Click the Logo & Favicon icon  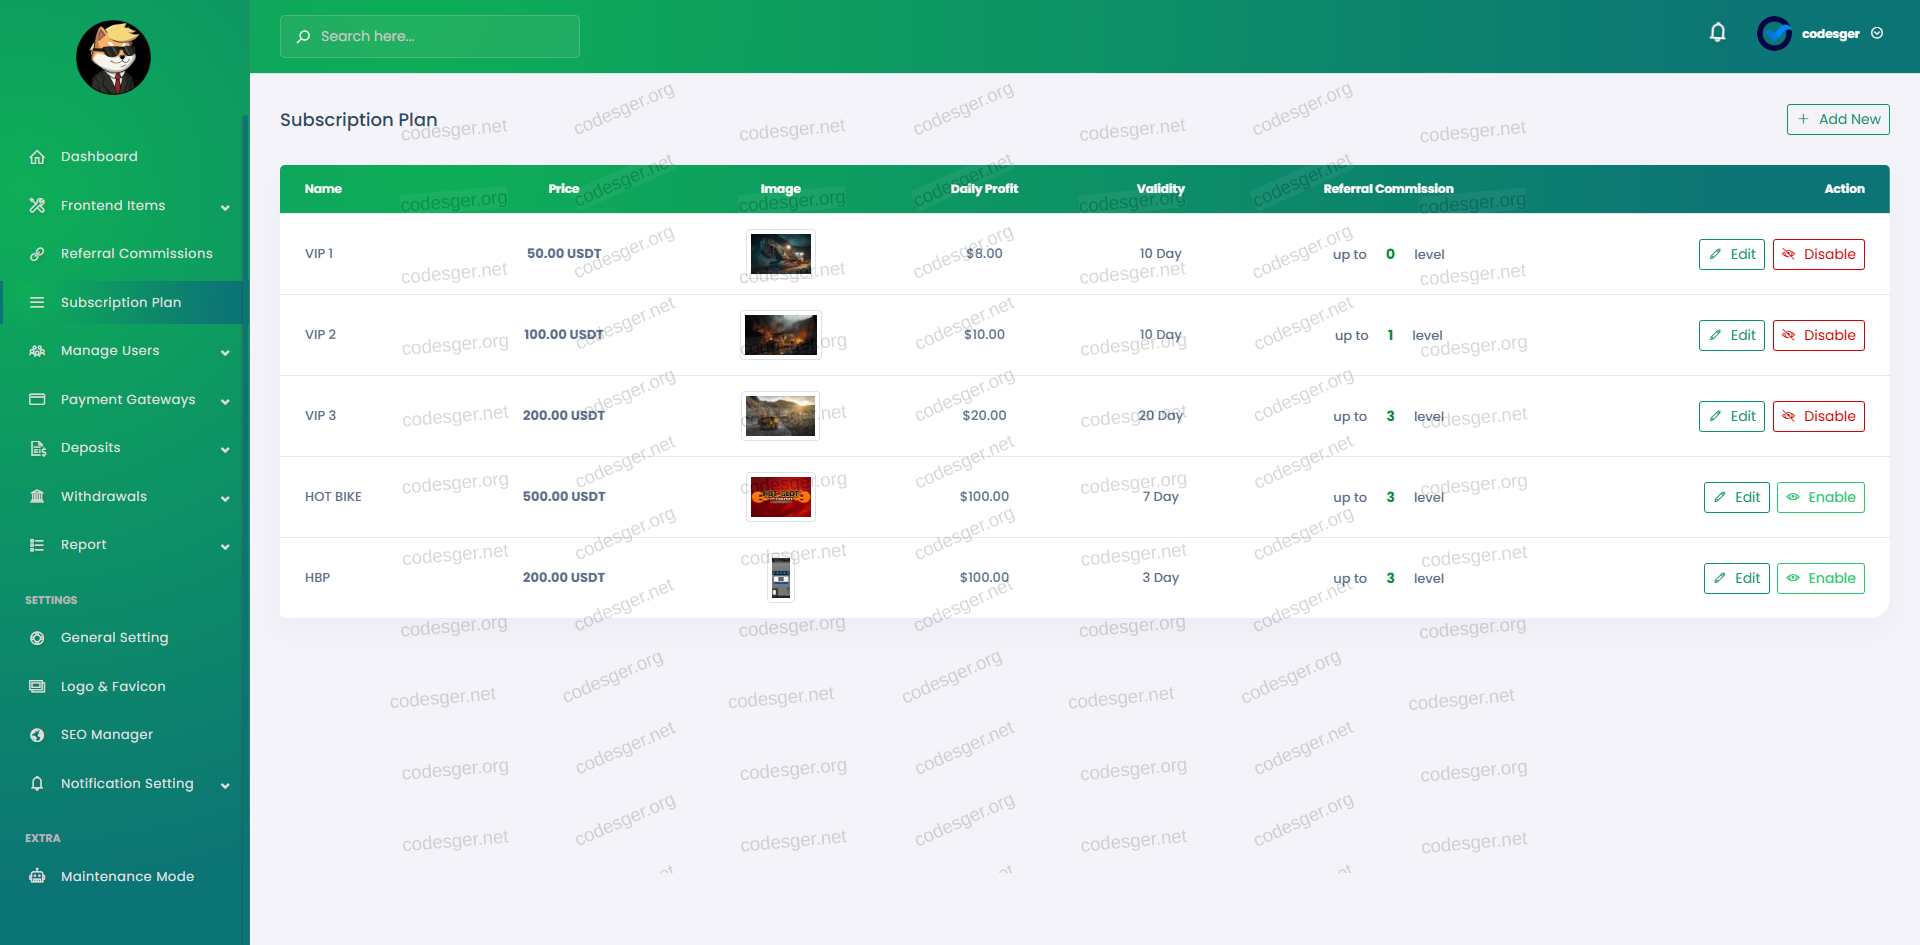pos(37,687)
